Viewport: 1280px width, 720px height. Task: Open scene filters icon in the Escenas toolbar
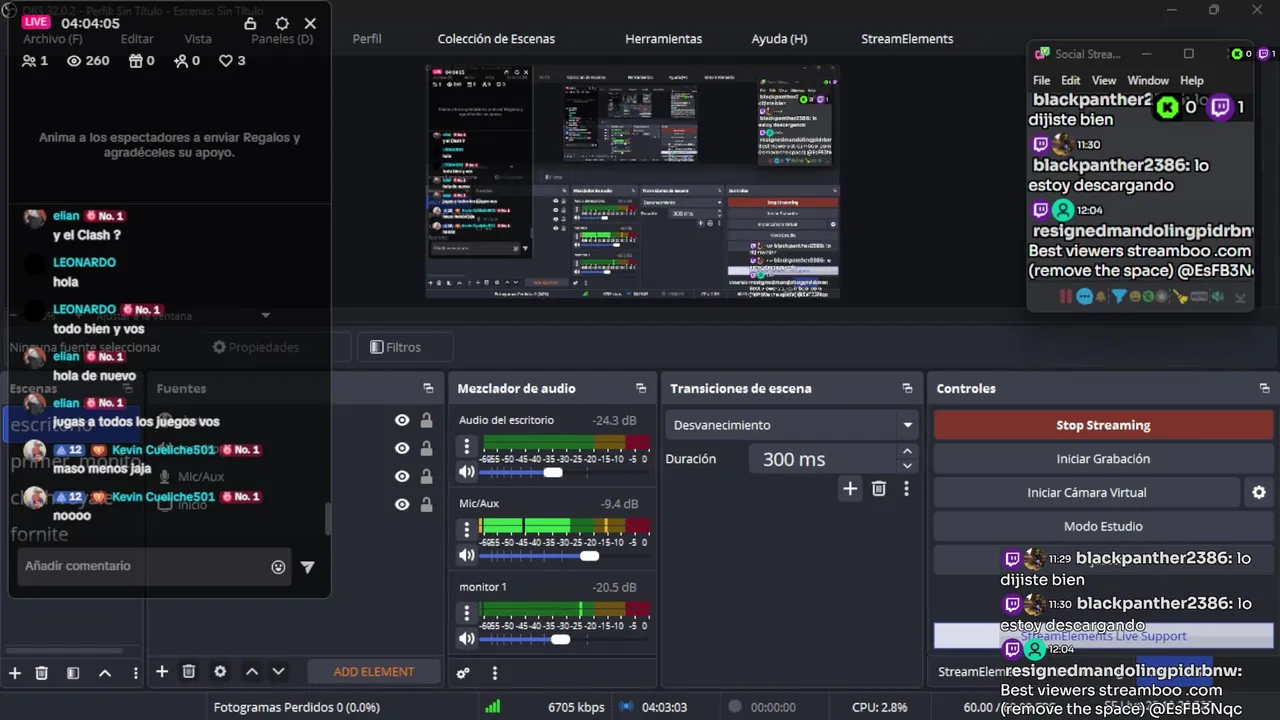pyautogui.click(x=73, y=673)
